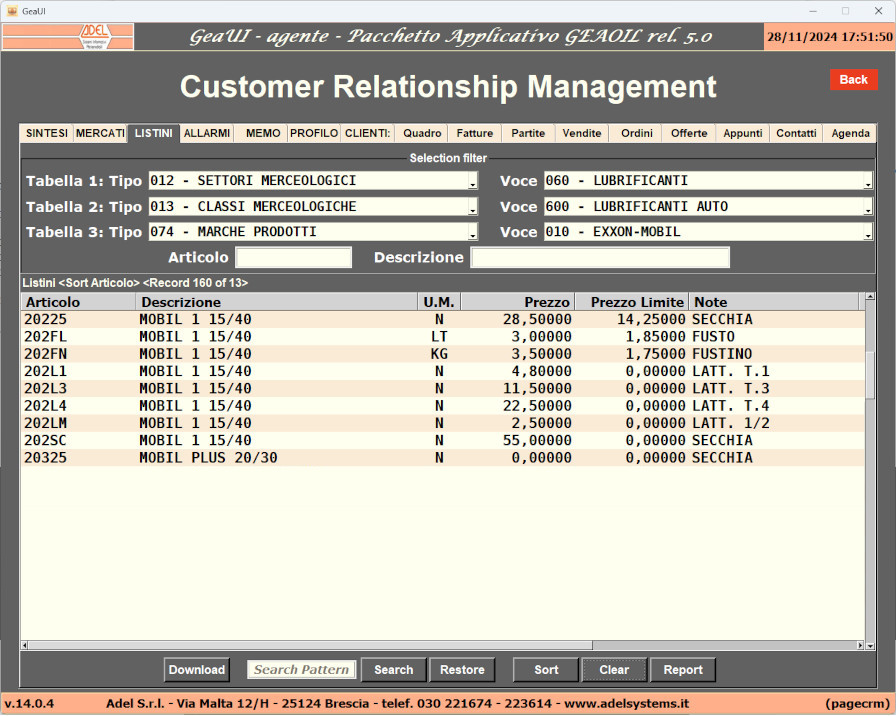Click the GeaUI app icon in title bar
Viewport: 896px width, 716px height.
pyautogui.click(x=12, y=11)
